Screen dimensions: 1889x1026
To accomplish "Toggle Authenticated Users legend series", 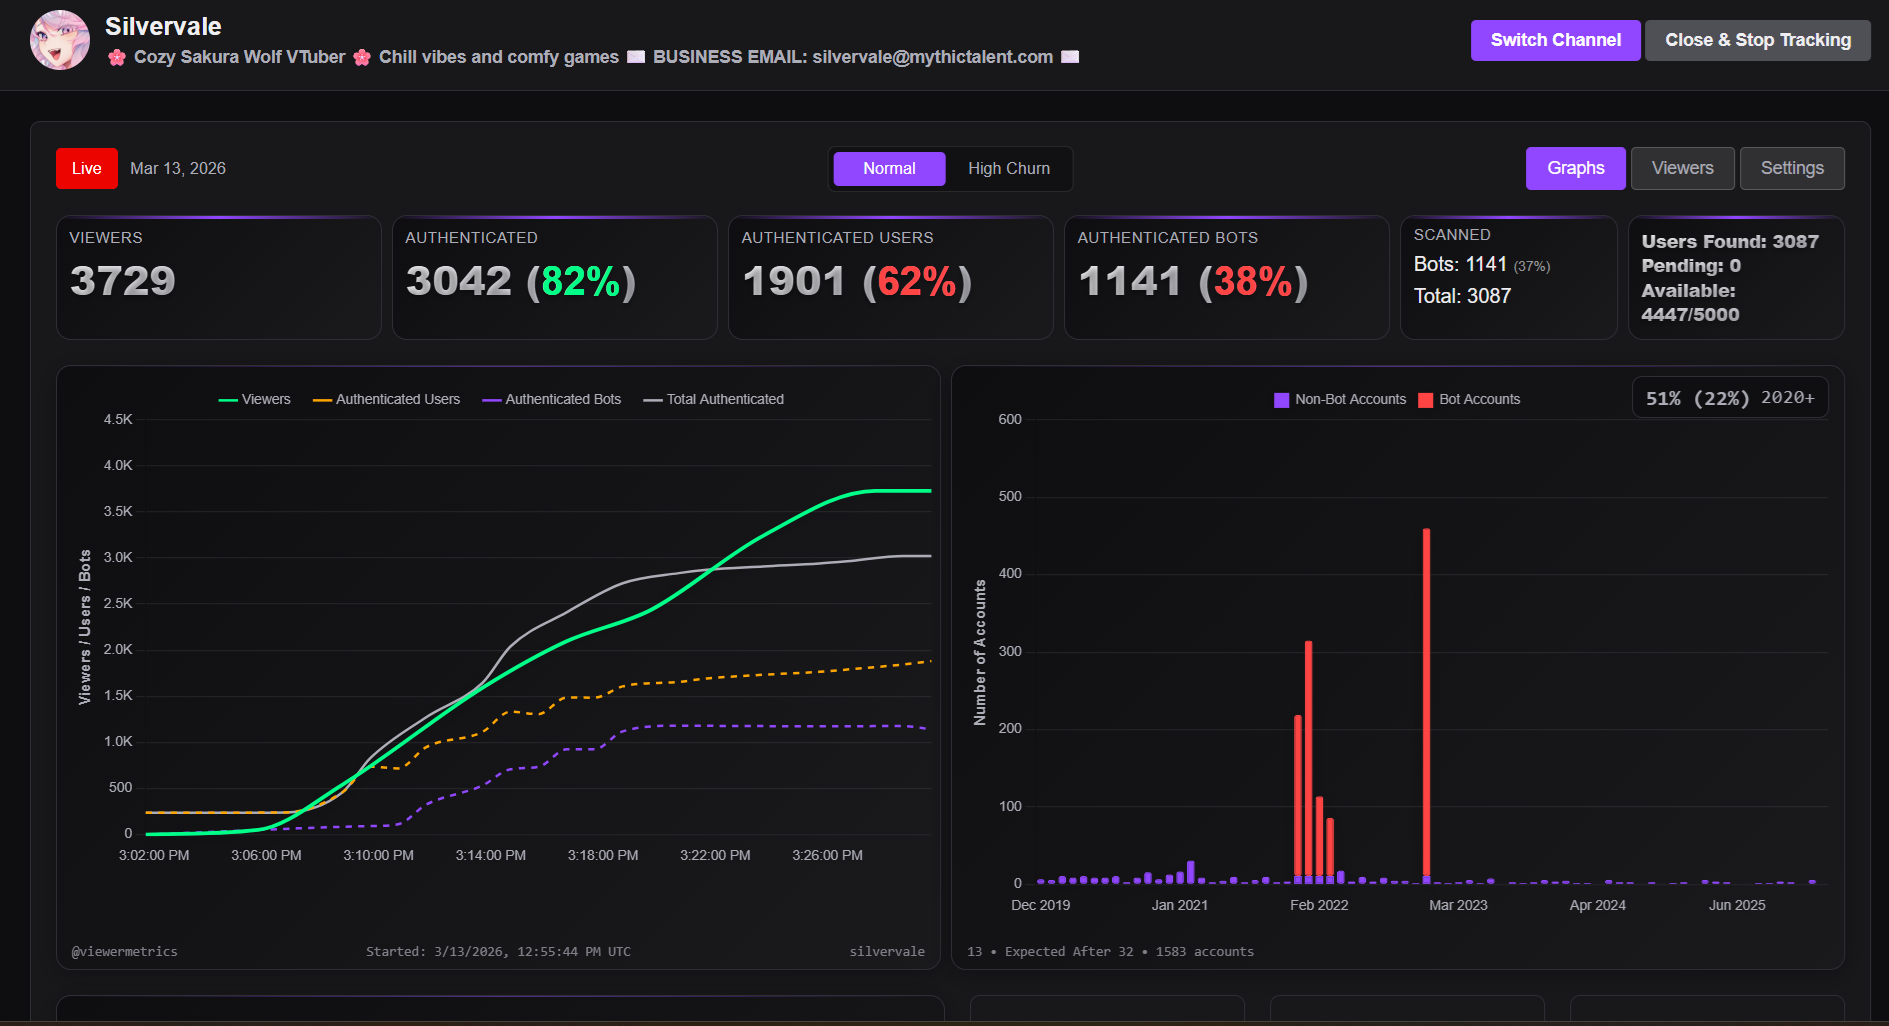I will tap(386, 399).
